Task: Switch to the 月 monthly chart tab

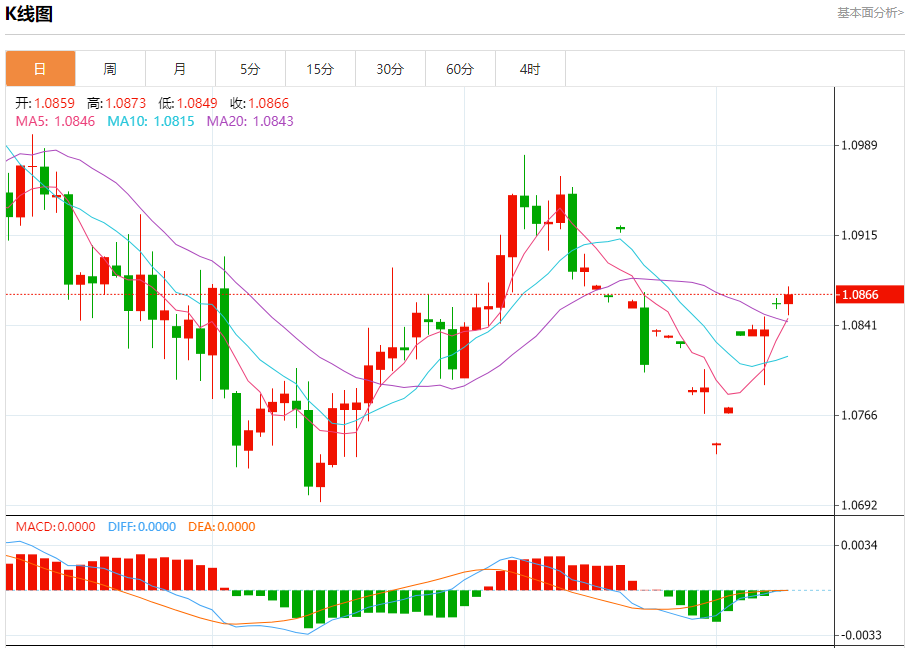Action: pyautogui.click(x=180, y=69)
